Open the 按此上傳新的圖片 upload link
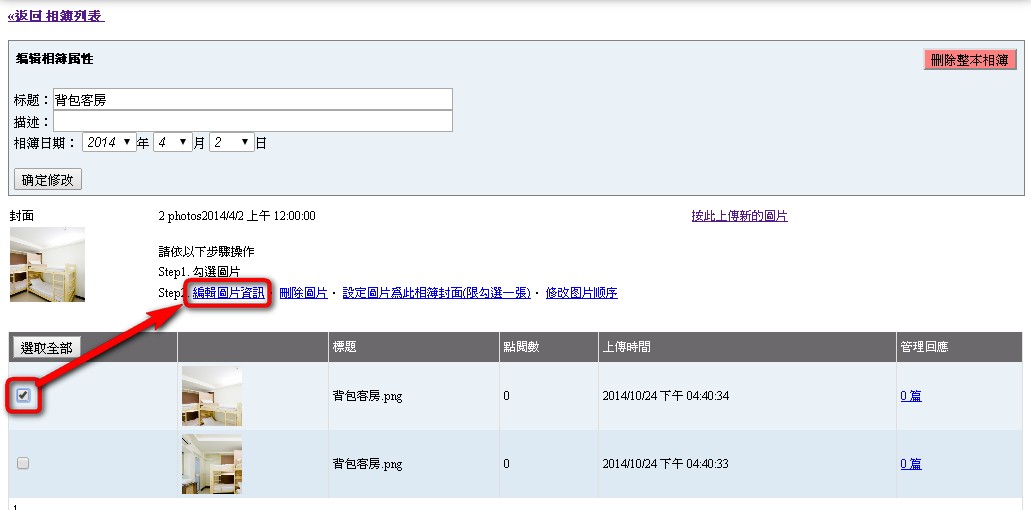Viewport: 1031px width, 510px height. (739, 216)
